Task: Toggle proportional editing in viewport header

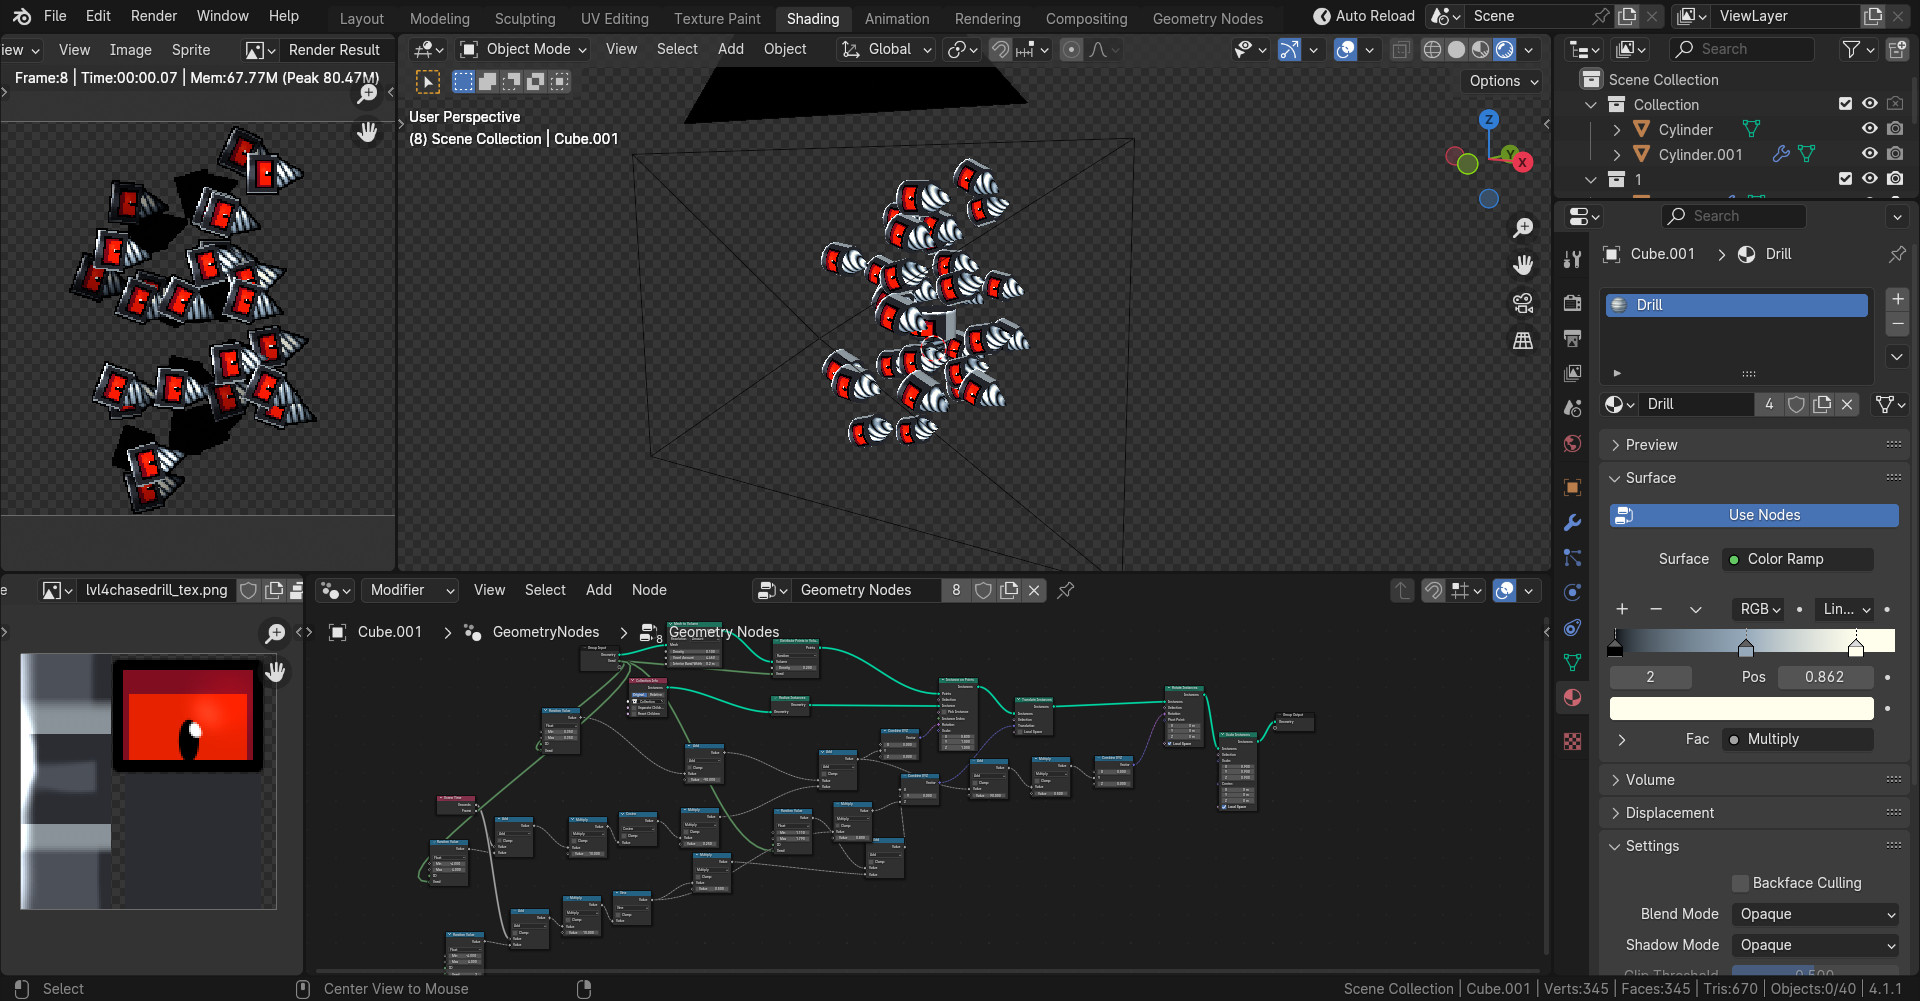Action: click(x=1071, y=49)
